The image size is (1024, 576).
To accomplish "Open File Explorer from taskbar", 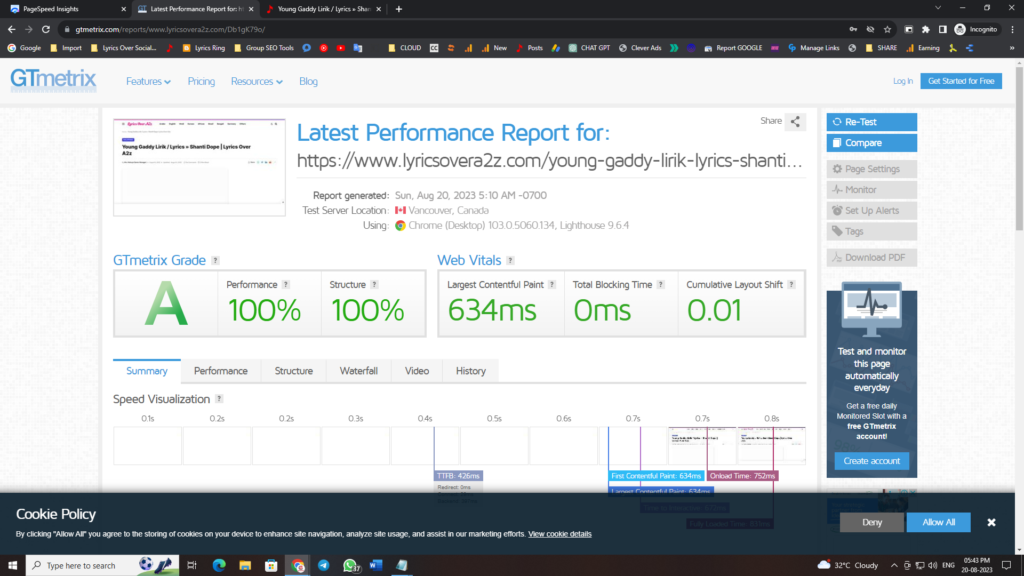I will point(245,566).
